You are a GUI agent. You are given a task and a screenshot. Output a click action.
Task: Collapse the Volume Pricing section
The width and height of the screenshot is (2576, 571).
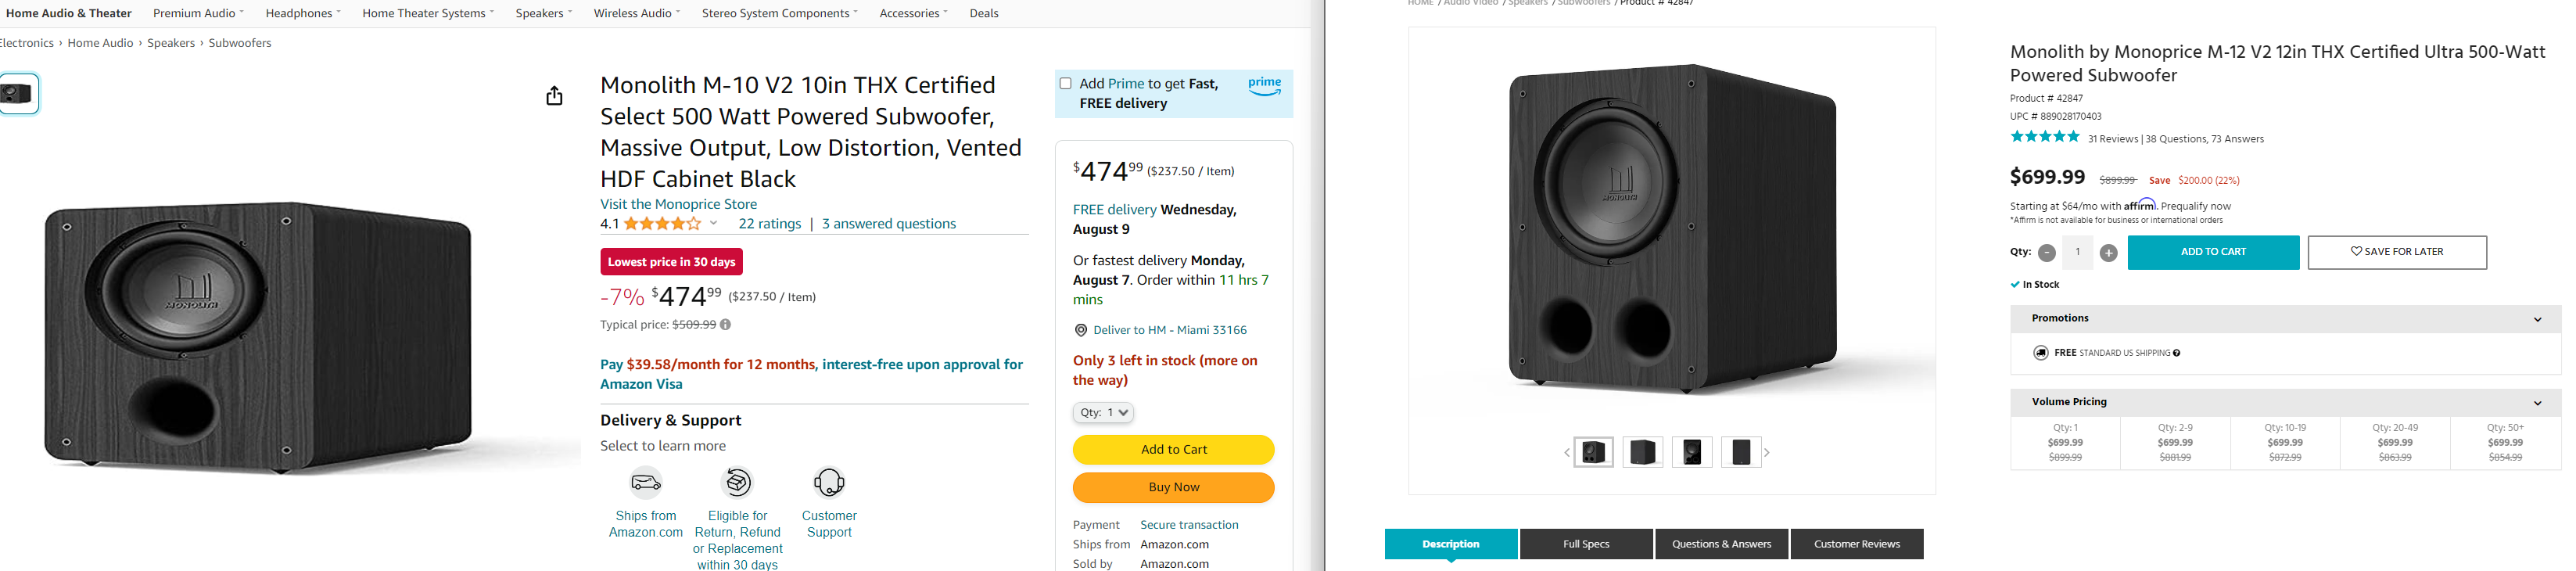coord(2537,403)
